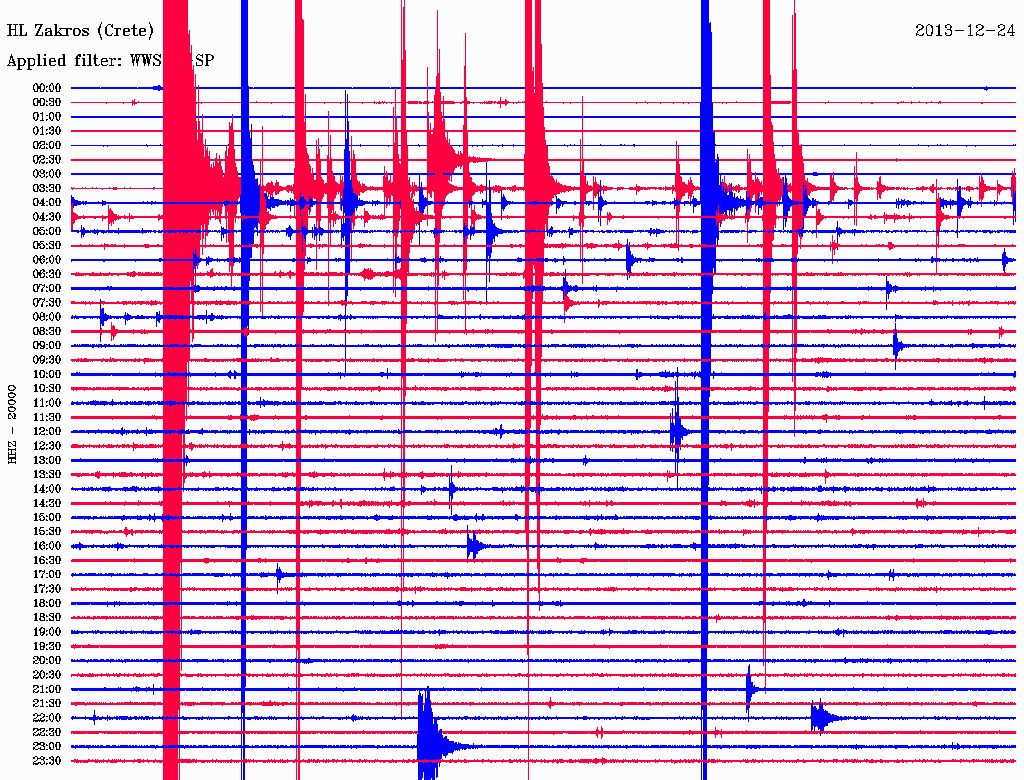
Task: Select the 13:30 time label
Action: (x=47, y=475)
